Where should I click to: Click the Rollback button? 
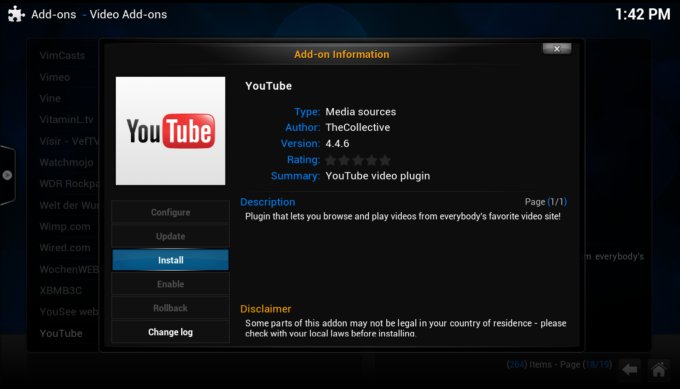tap(170, 308)
